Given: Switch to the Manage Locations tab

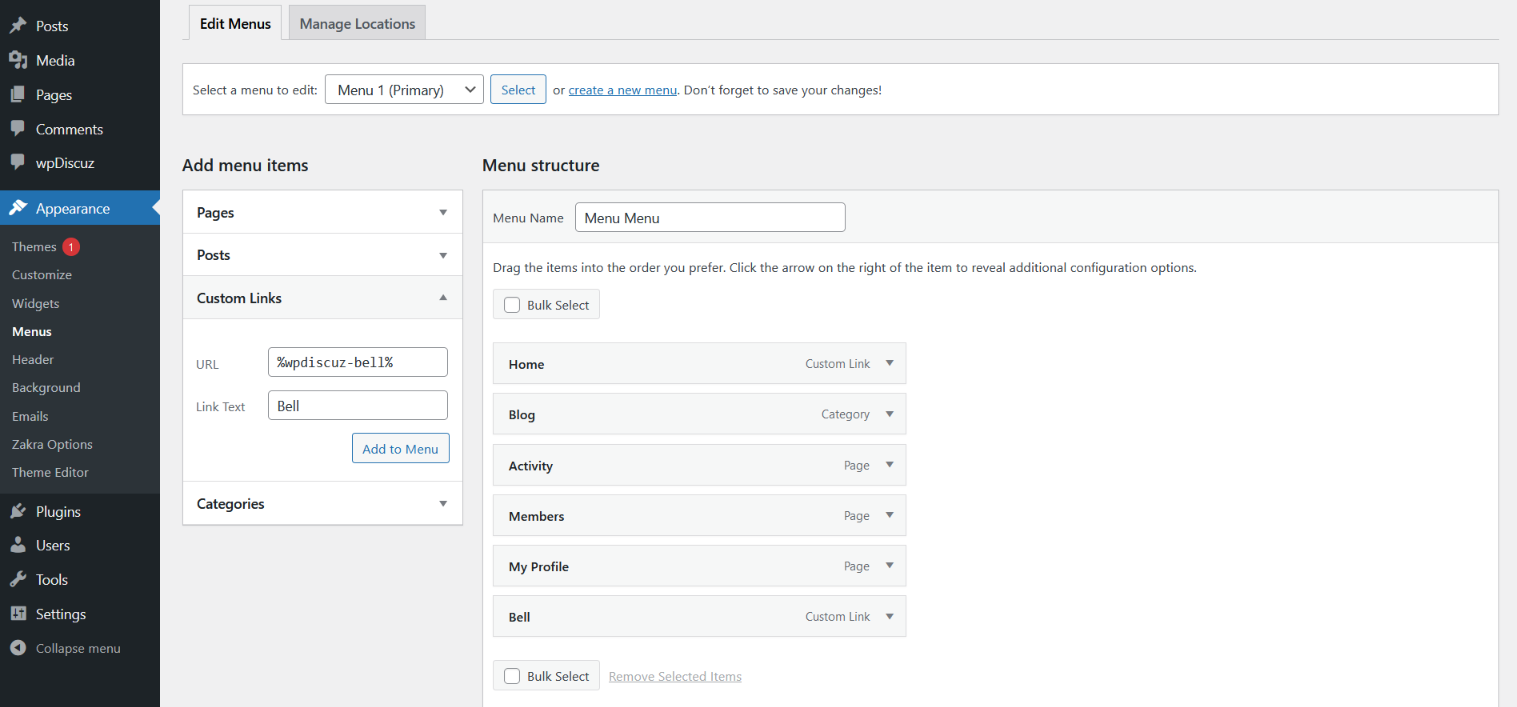Looking at the screenshot, I should 357,24.
